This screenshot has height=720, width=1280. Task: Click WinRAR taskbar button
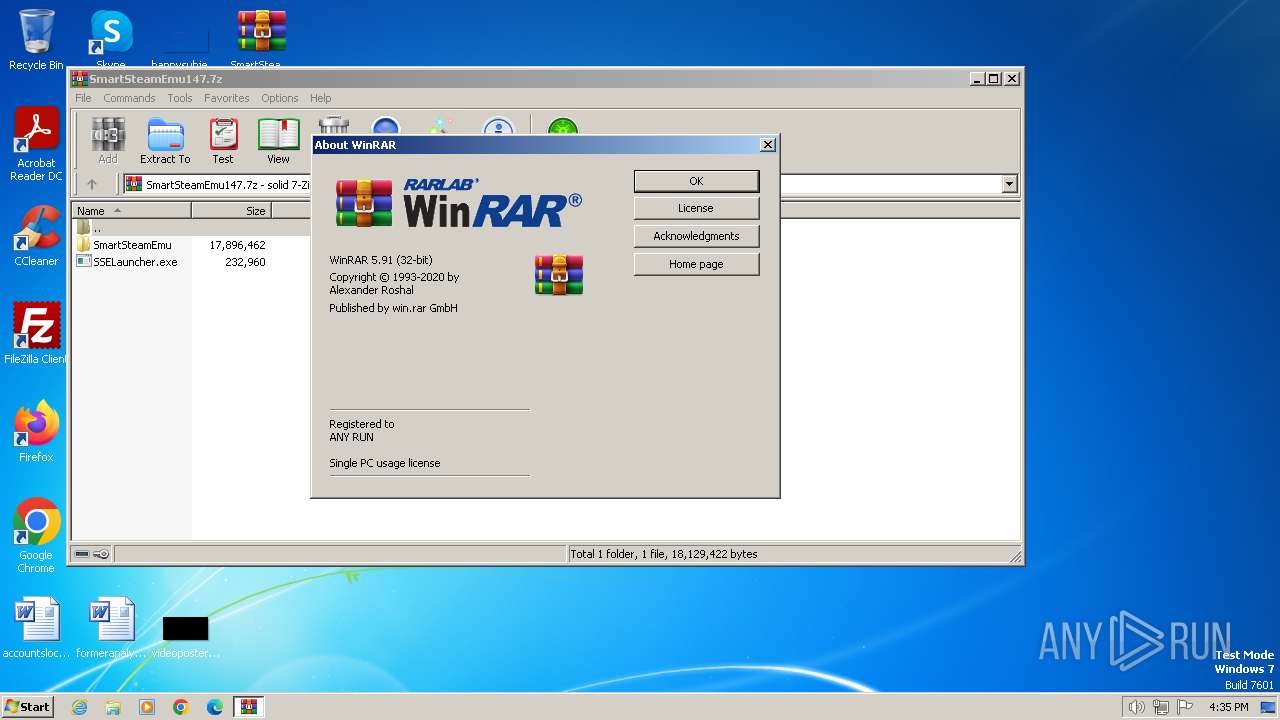point(249,707)
